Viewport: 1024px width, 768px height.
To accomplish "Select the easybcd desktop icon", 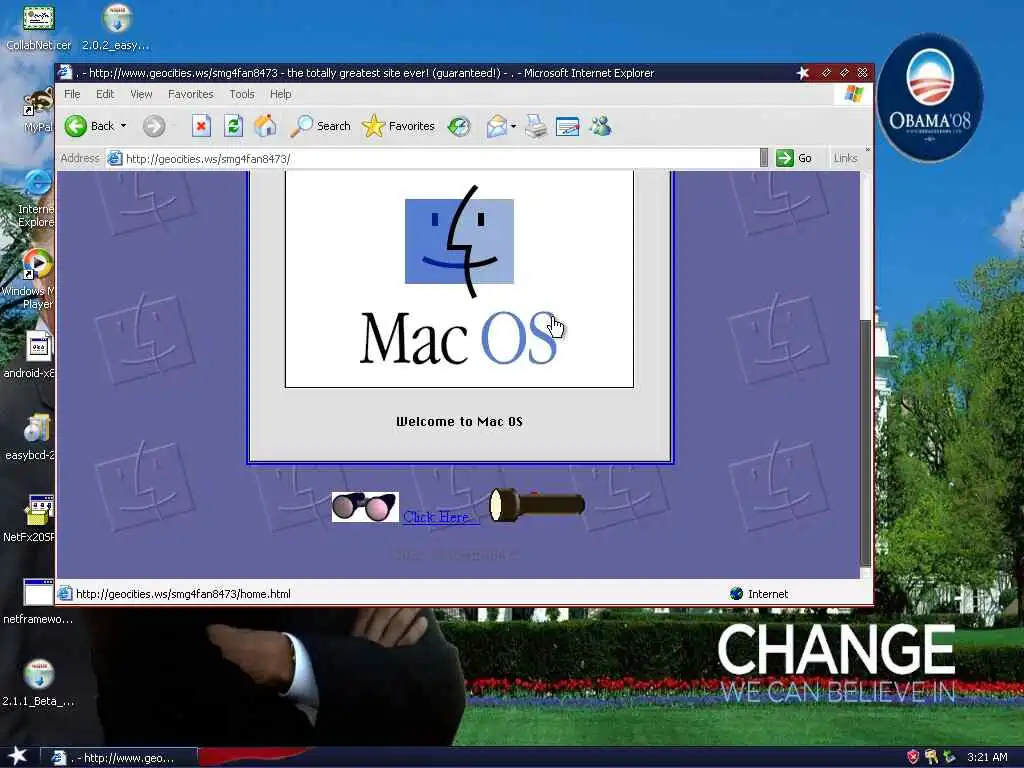I will pos(31,437).
